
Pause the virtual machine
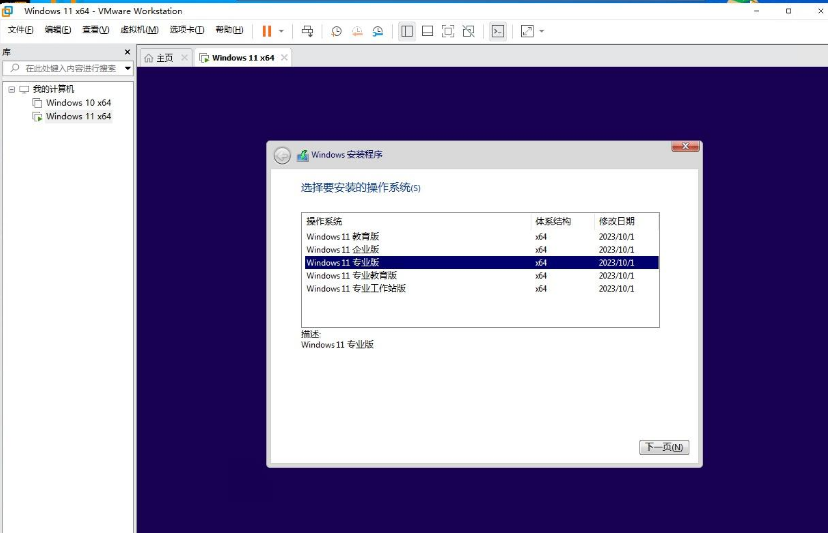(267, 31)
